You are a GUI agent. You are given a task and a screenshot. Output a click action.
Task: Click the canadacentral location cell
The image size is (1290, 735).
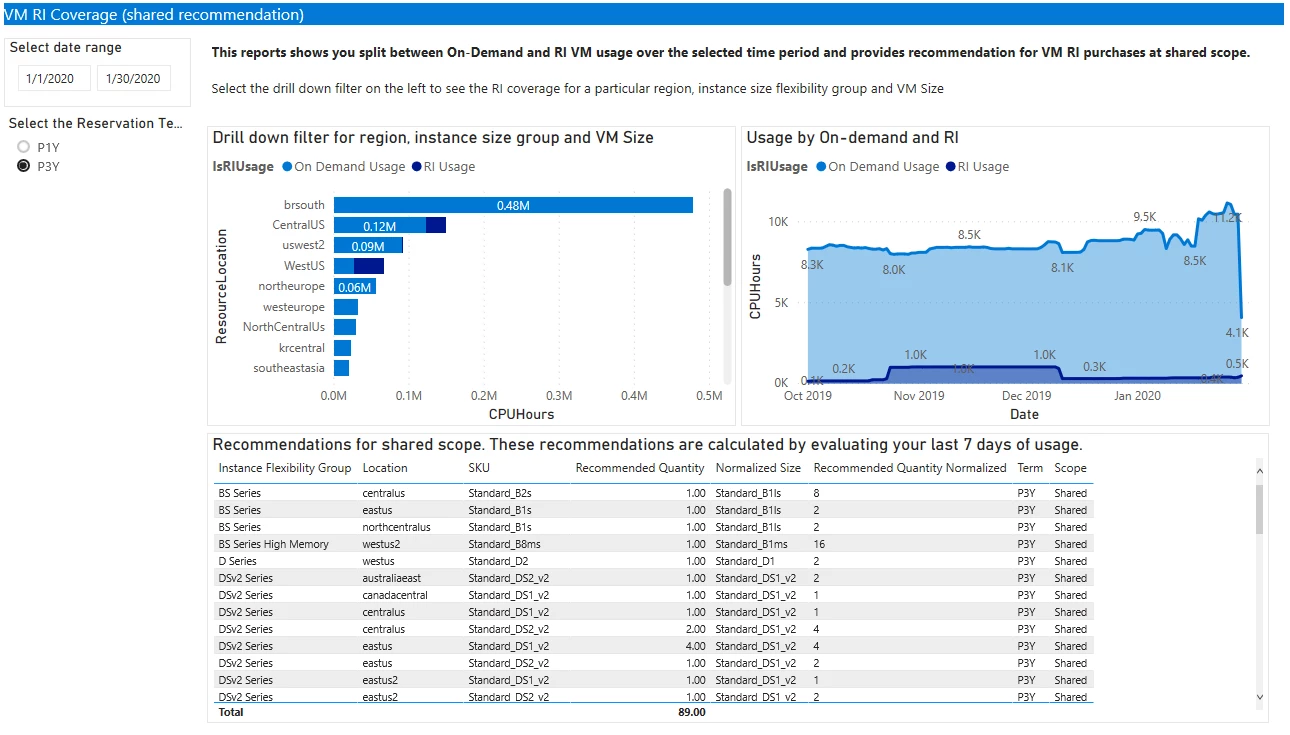click(395, 595)
